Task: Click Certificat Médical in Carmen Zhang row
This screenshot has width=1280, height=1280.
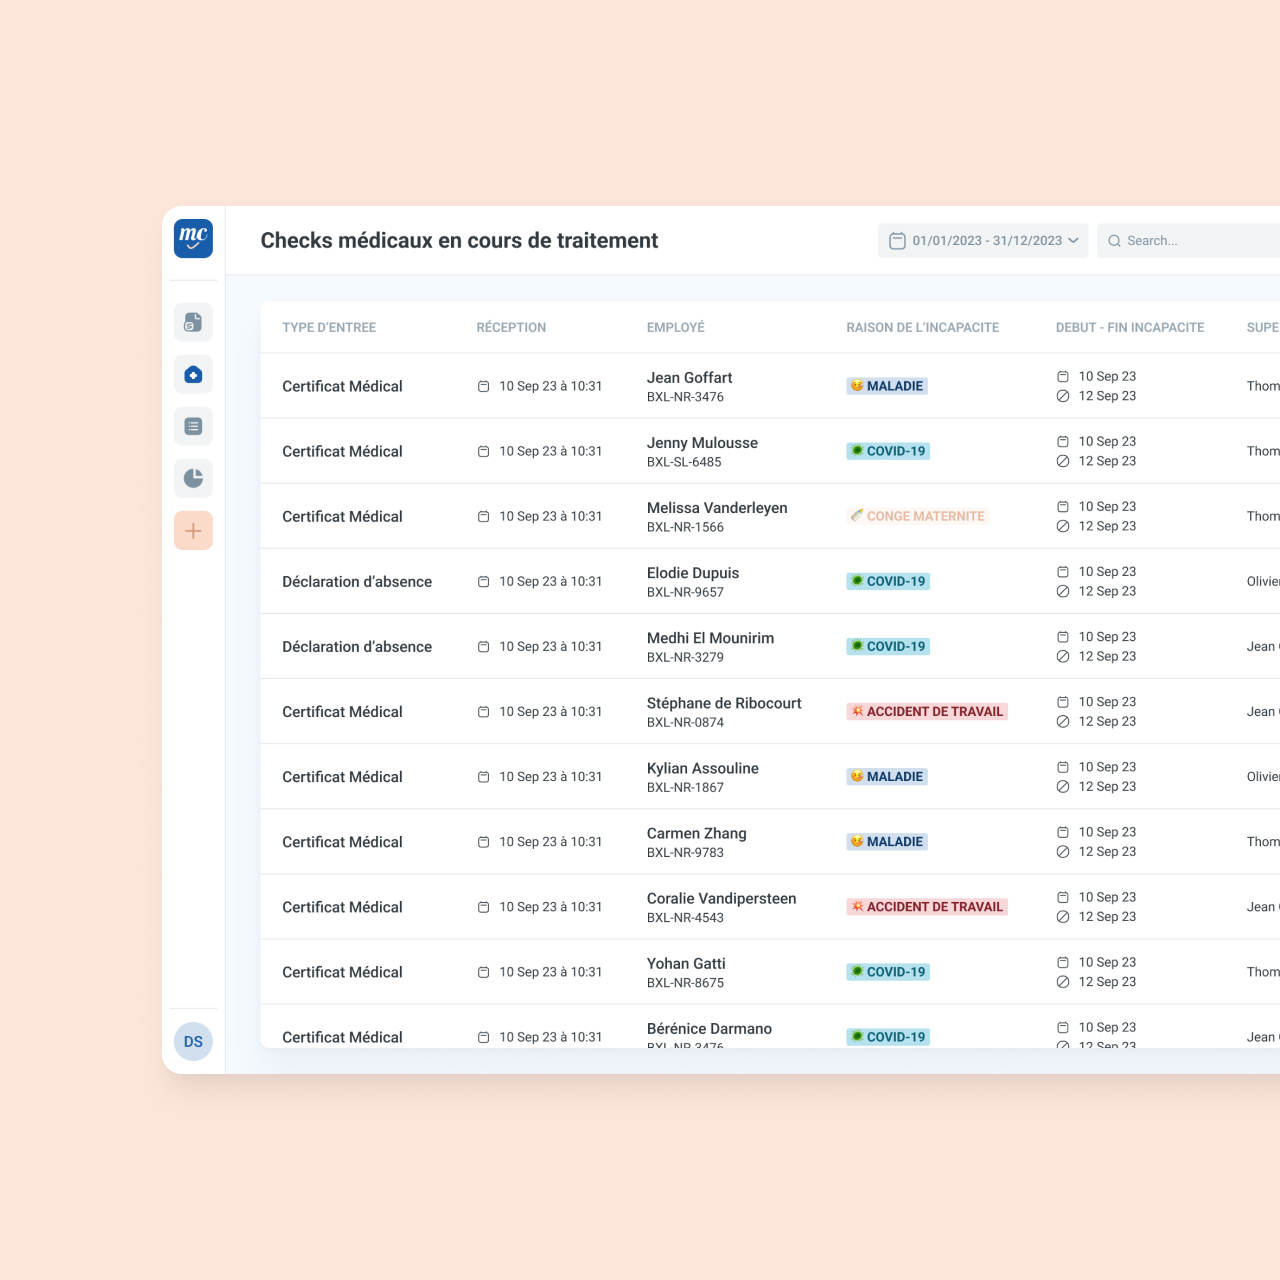Action: click(x=342, y=841)
